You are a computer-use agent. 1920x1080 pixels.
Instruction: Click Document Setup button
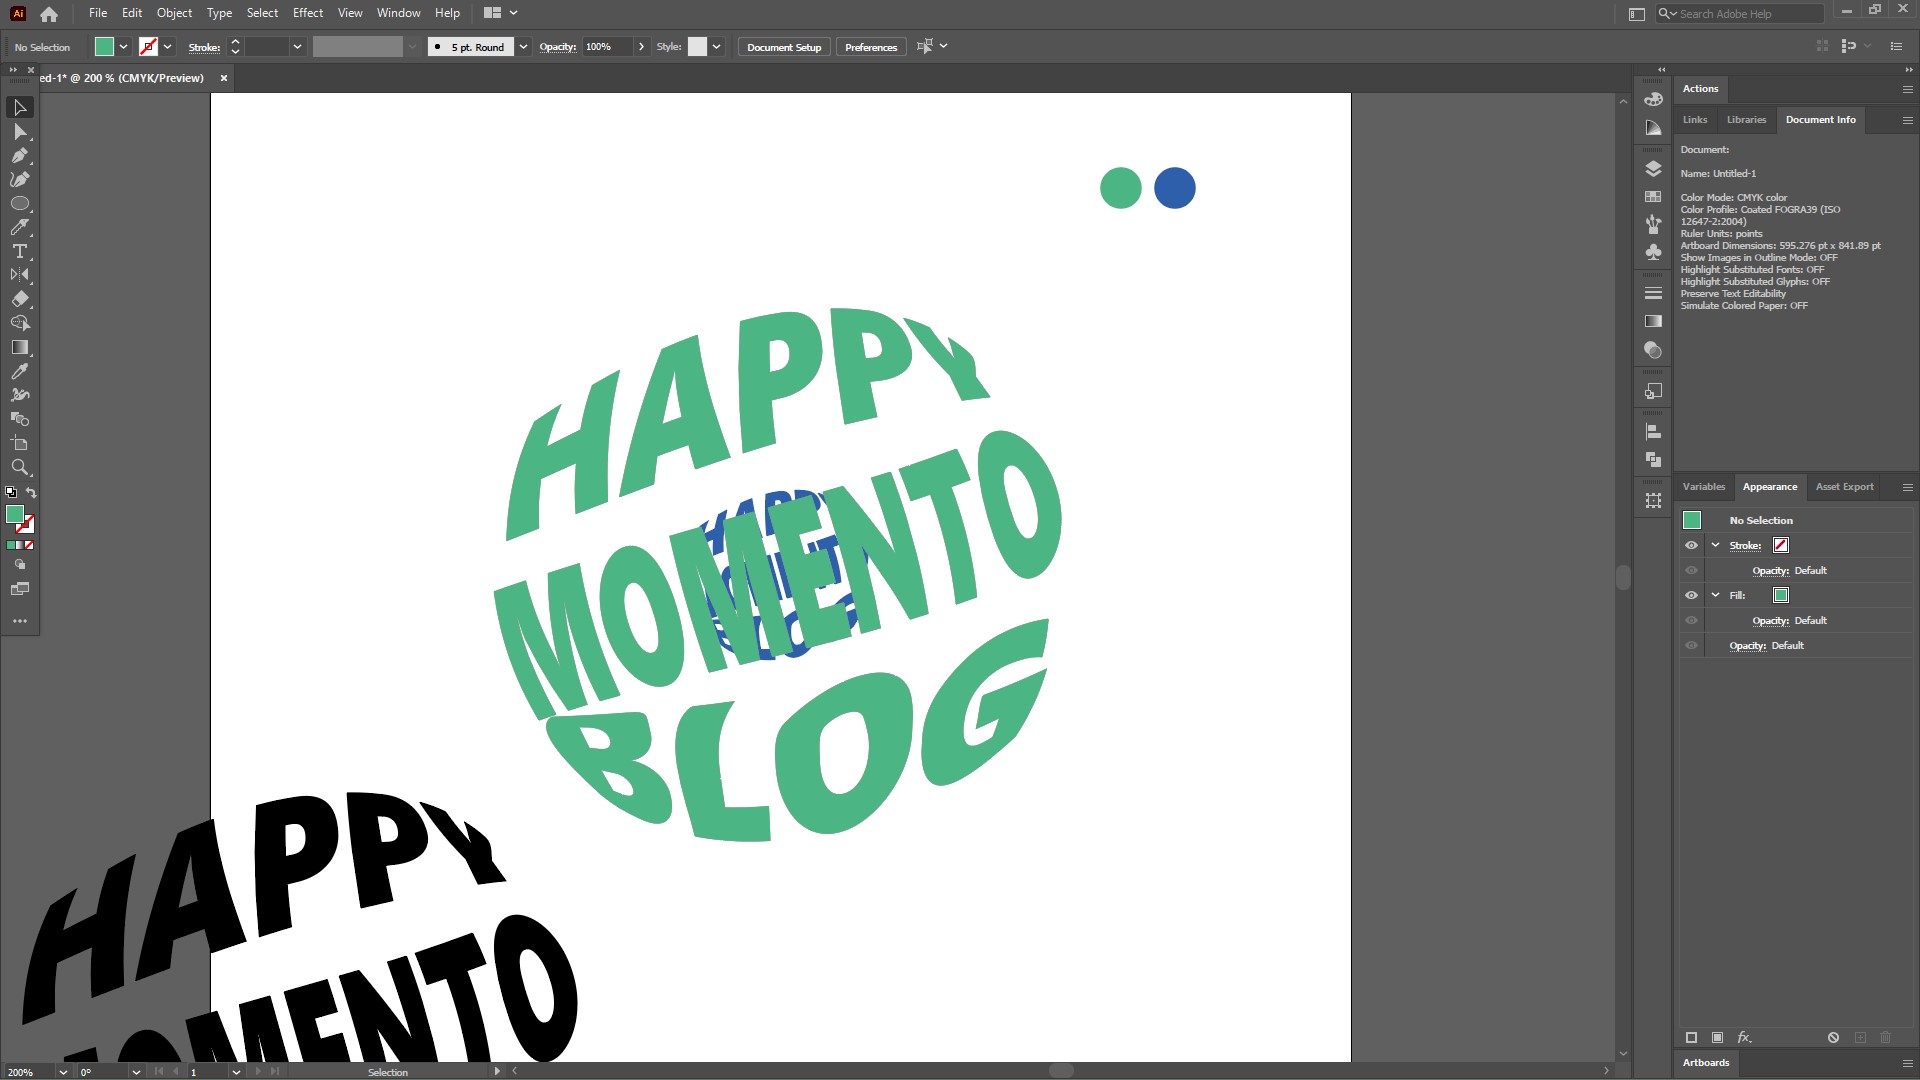(784, 47)
